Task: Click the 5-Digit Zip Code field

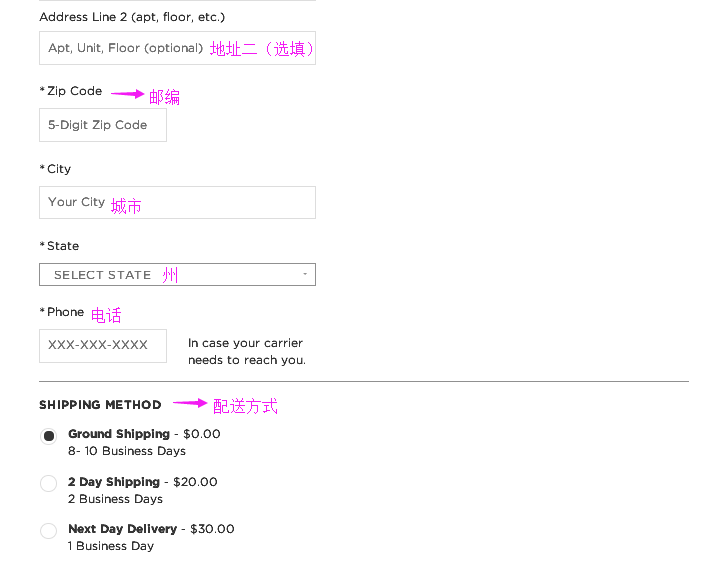Action: tap(103, 125)
